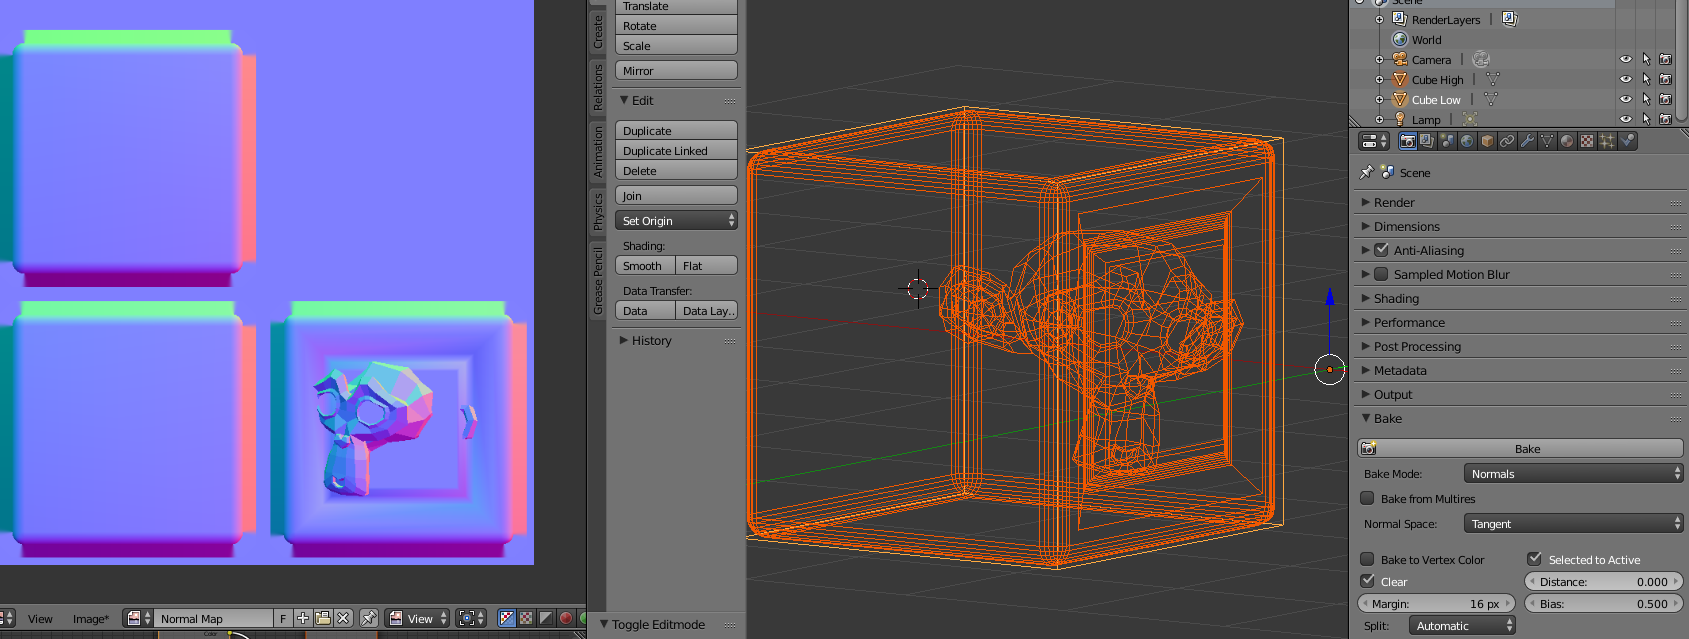This screenshot has width=1689, height=639.
Task: Open the Particles properties tab
Action: click(1607, 141)
